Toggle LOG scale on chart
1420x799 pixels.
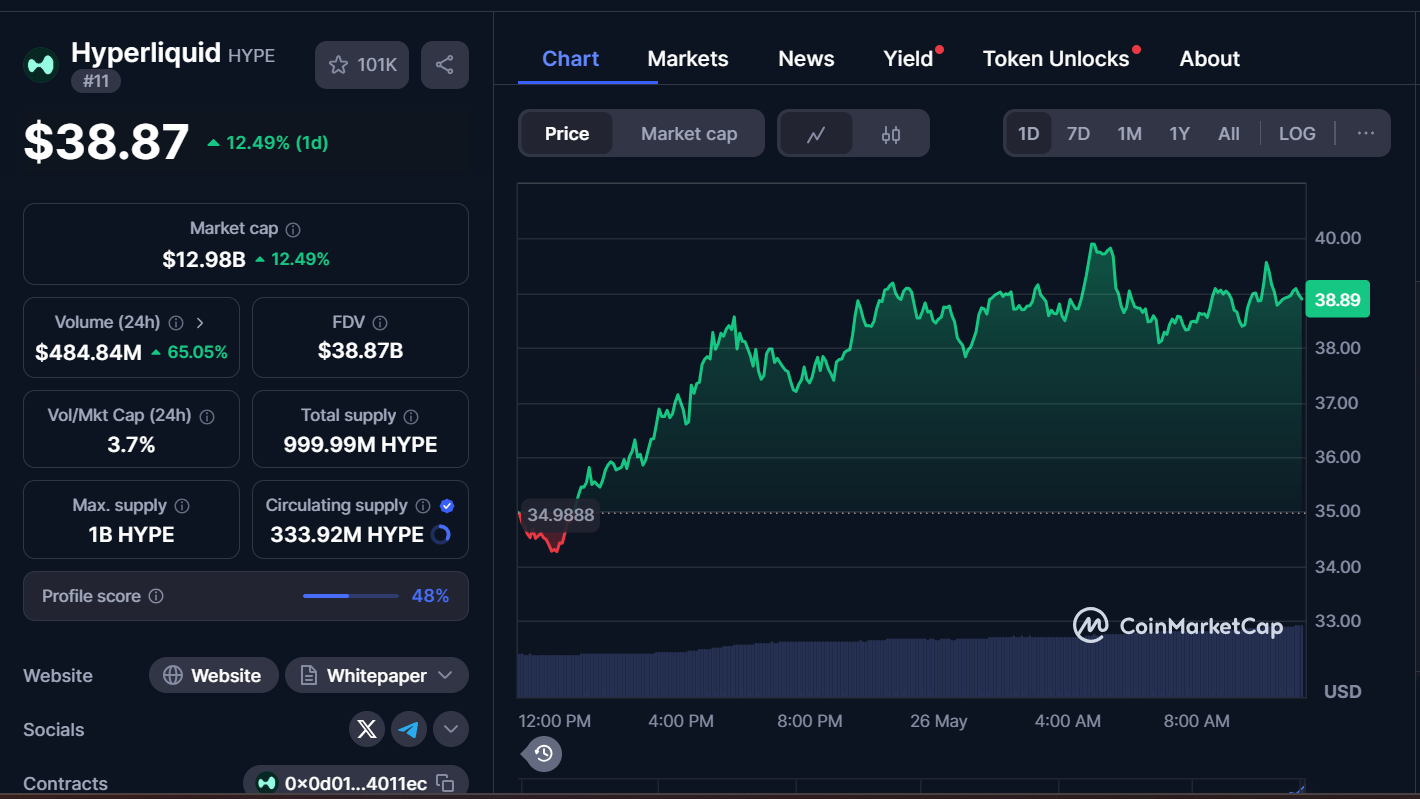tap(1297, 134)
